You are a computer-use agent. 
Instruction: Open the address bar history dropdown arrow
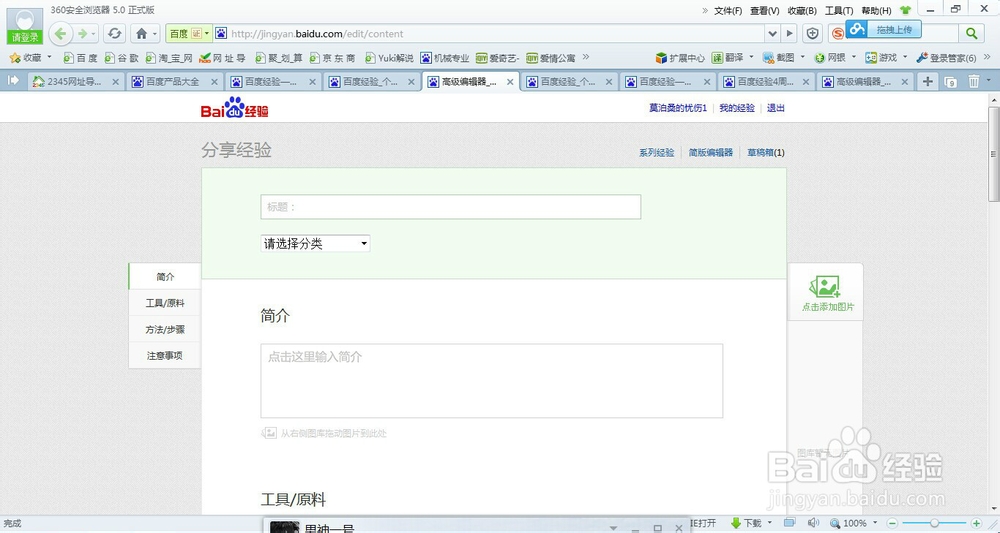(x=772, y=34)
